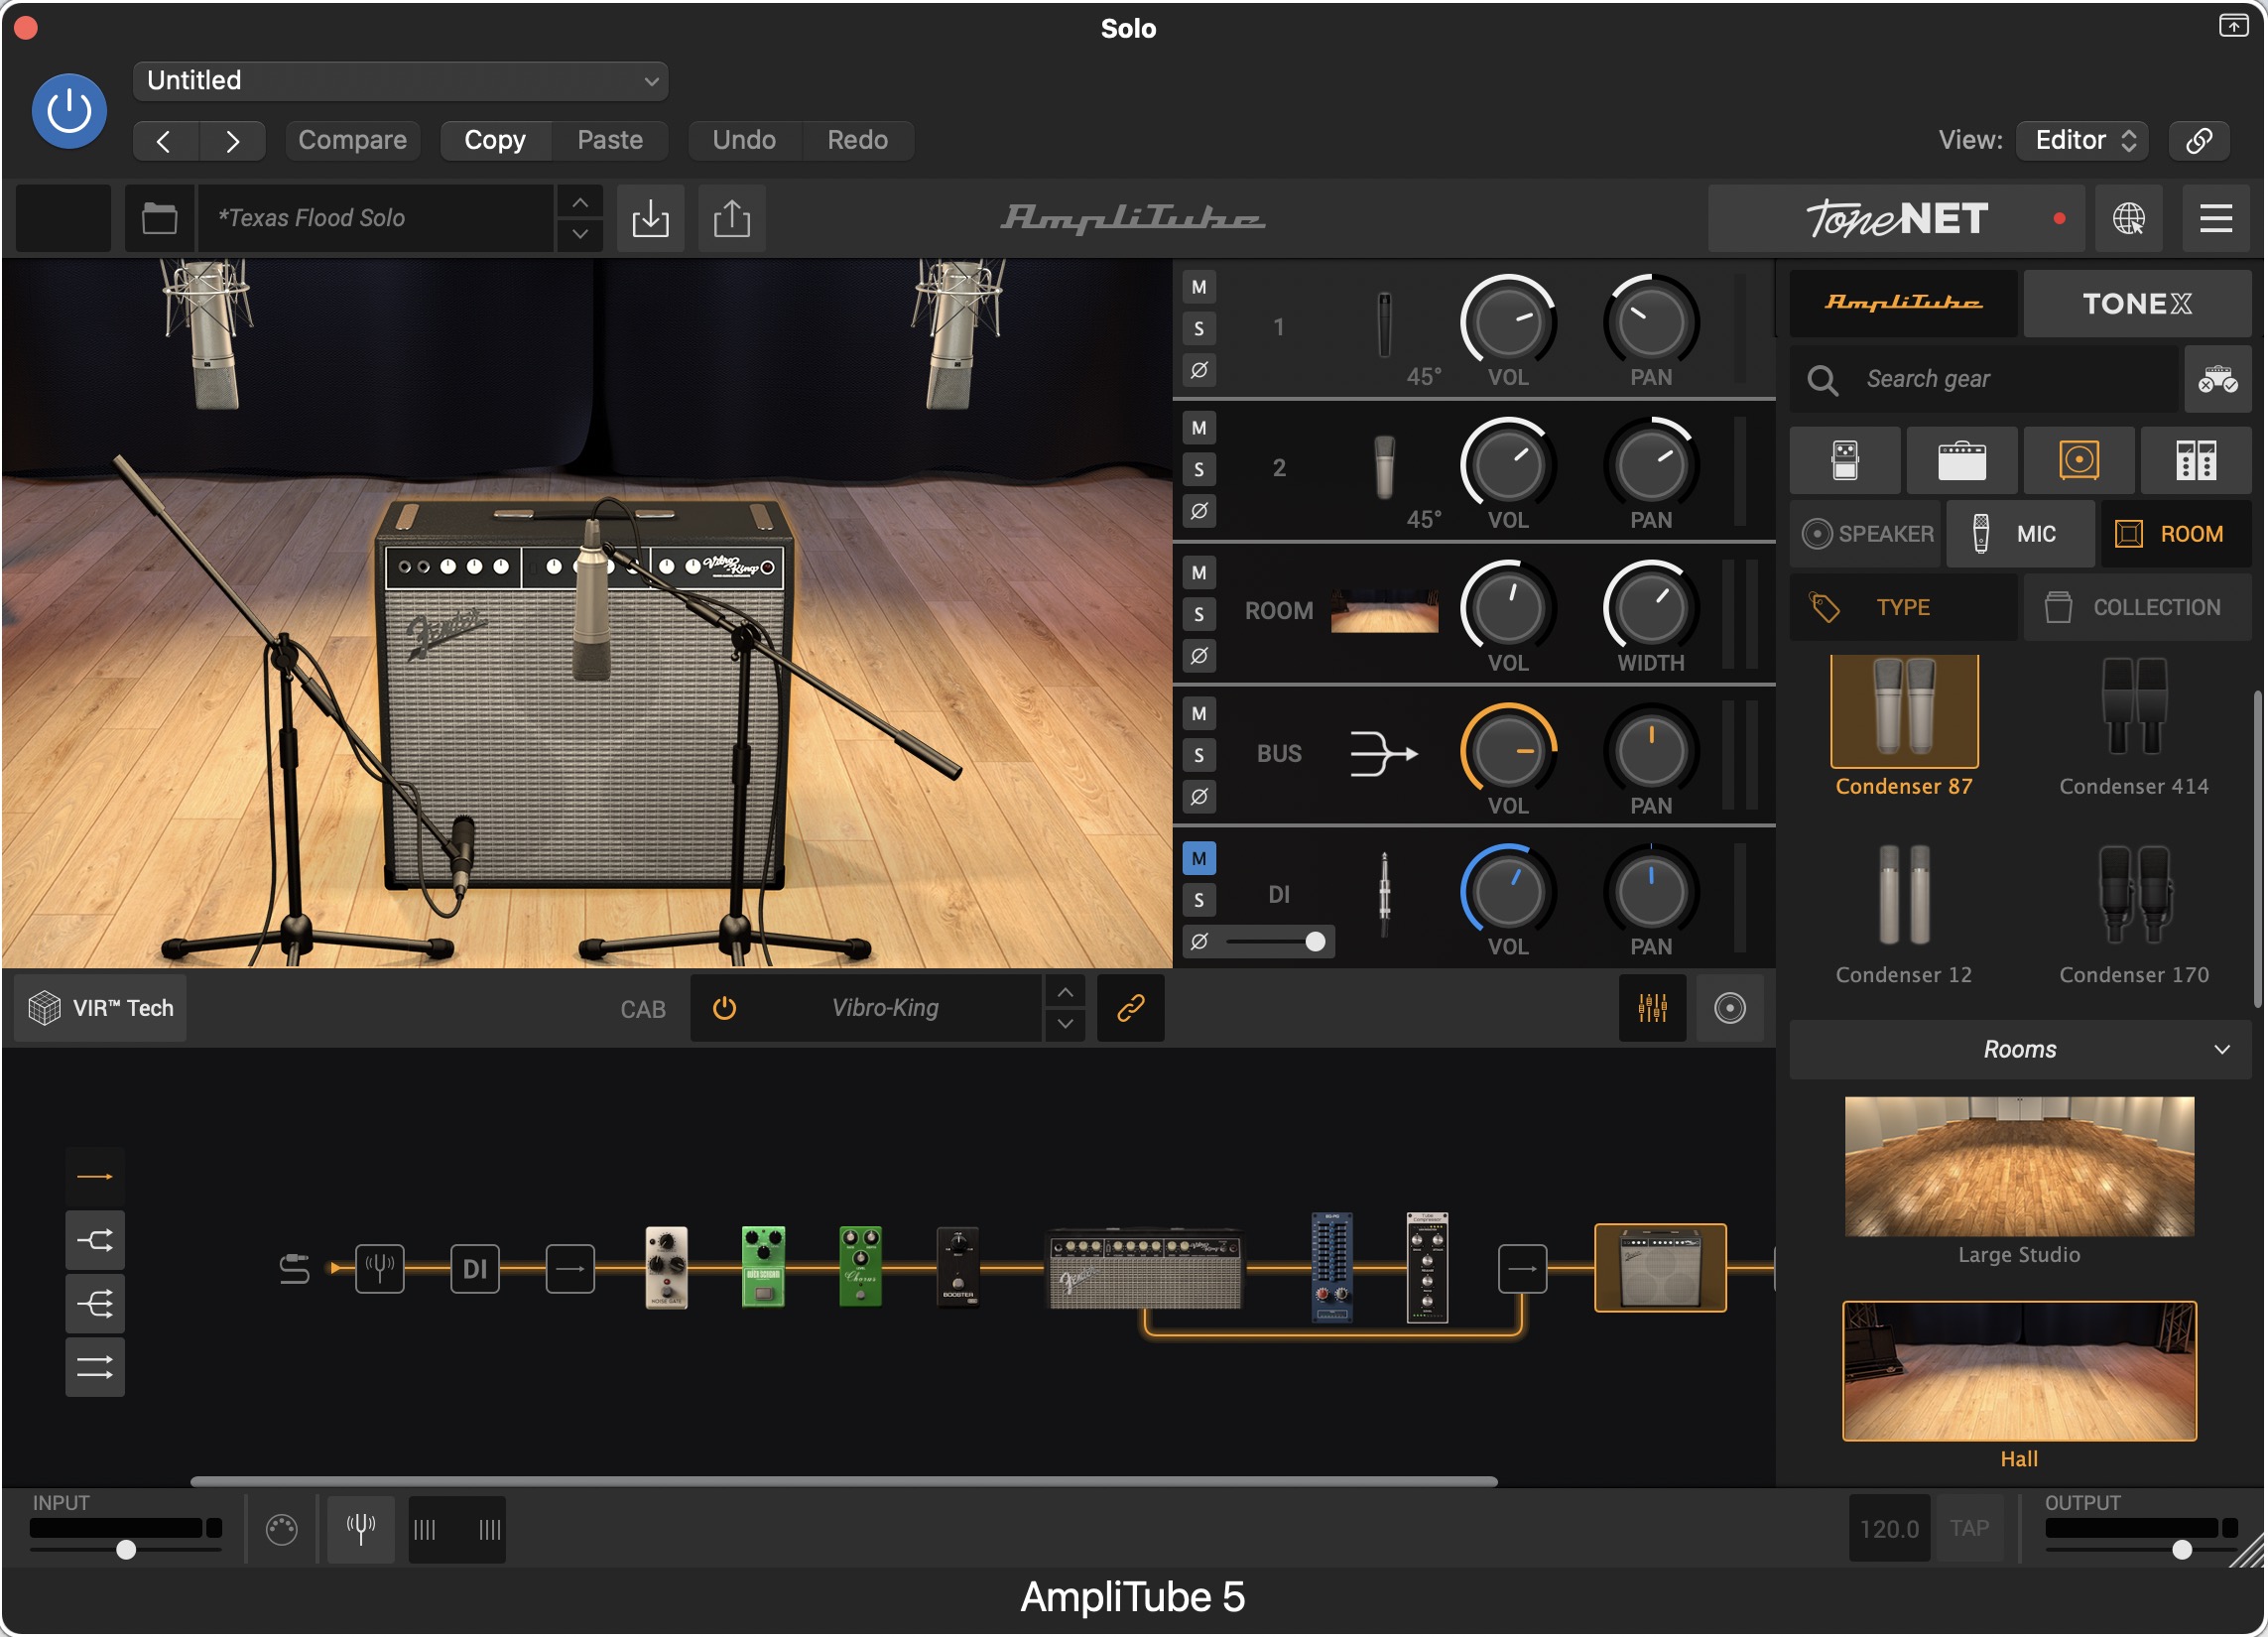Select the rack effects gear category icon
Viewport: 2268px width, 1637px height.
[2195, 461]
